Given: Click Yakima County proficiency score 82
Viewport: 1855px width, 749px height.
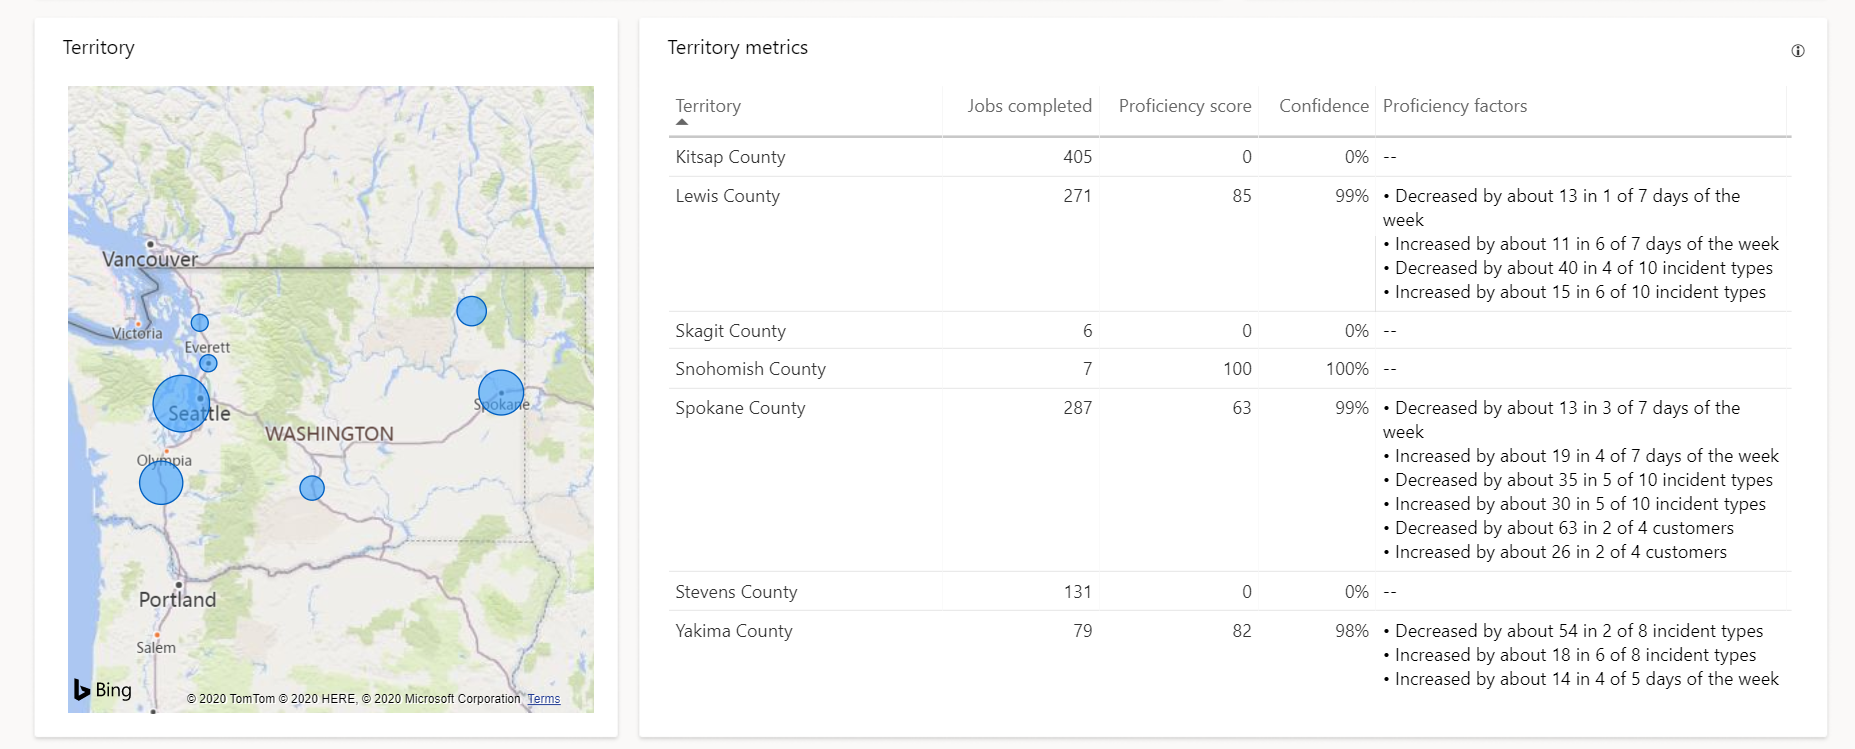Looking at the screenshot, I should pyautogui.click(x=1242, y=631).
